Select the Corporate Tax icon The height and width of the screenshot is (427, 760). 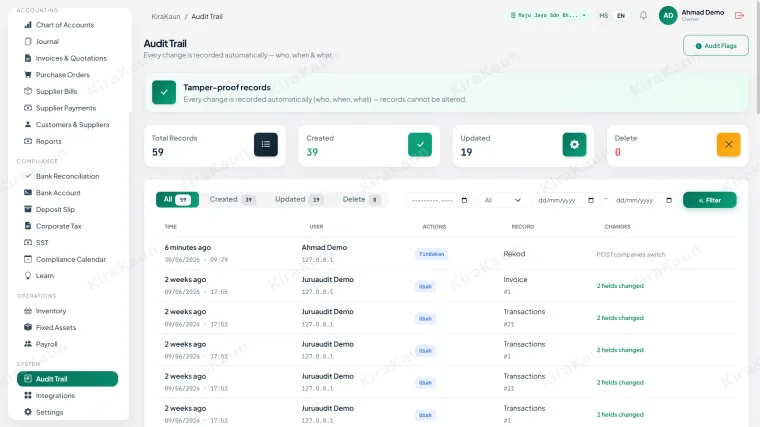click(28, 226)
